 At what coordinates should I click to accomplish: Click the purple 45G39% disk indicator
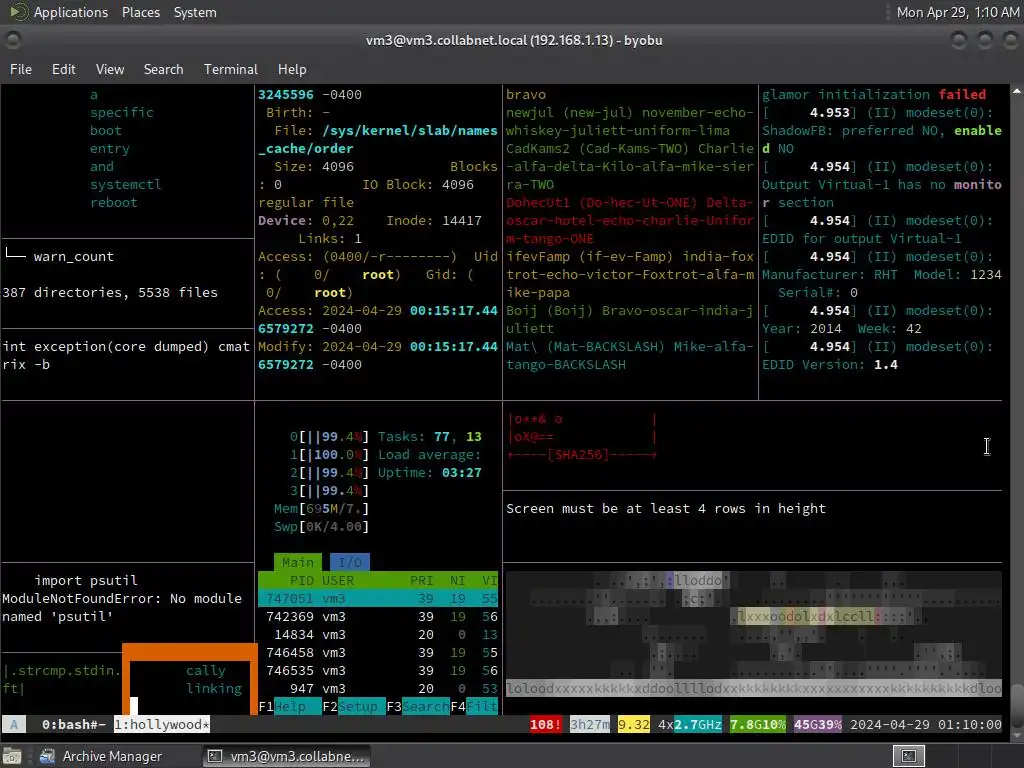coord(818,724)
